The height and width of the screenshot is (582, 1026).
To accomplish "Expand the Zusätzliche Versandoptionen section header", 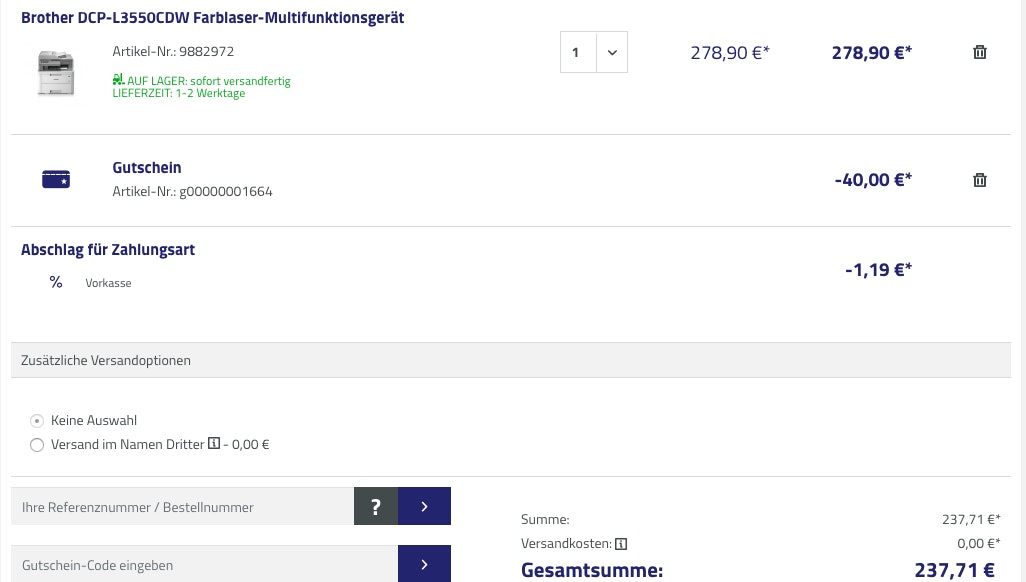I will pyautogui.click(x=511, y=360).
